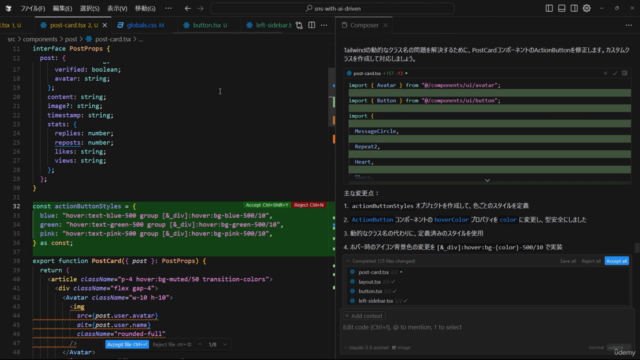640x360 pixels.
Task: Click the Edit code input field
Action: click(487, 327)
